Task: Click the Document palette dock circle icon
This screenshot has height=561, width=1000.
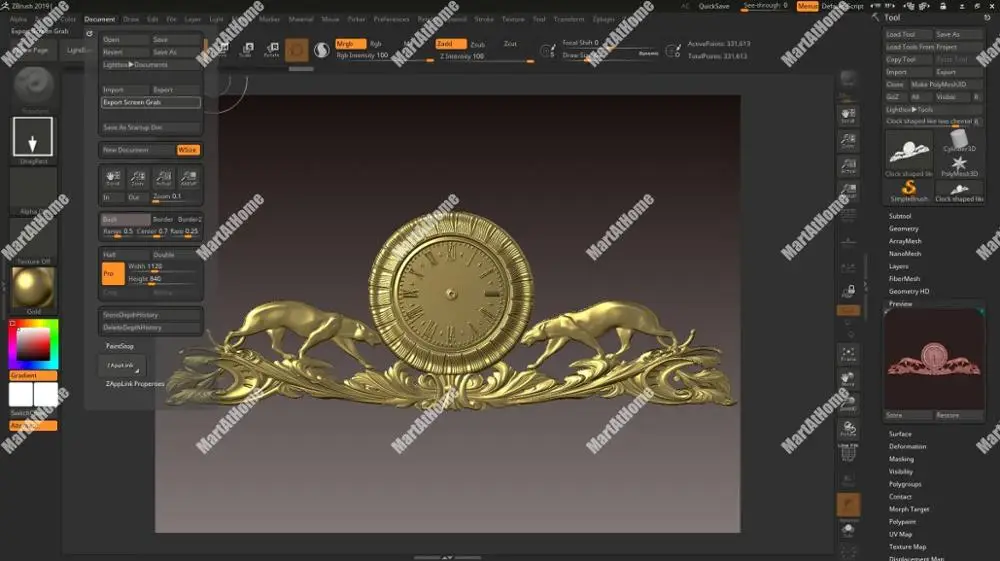Action: point(89,34)
